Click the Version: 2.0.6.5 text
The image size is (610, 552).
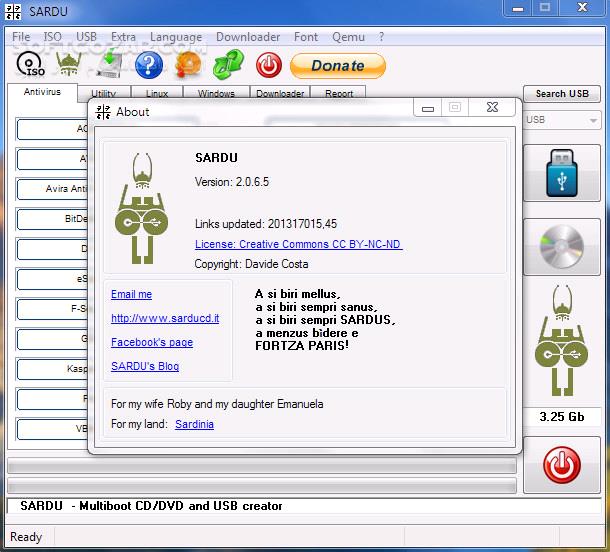click(232, 182)
